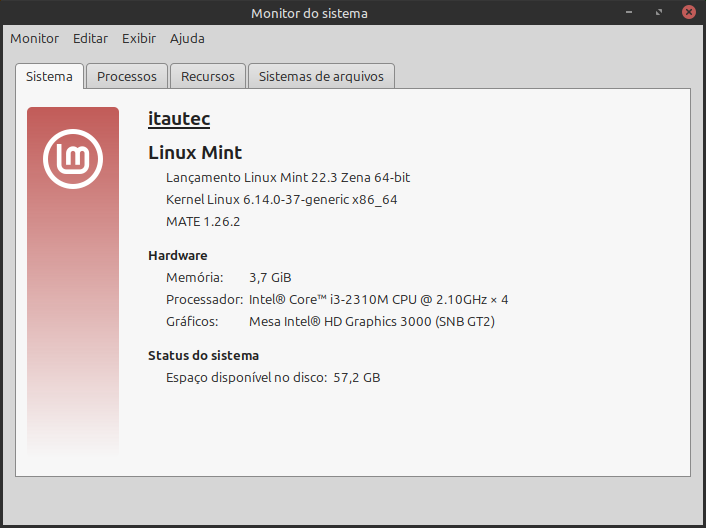Close the Monitor do sistema window

[688, 13]
